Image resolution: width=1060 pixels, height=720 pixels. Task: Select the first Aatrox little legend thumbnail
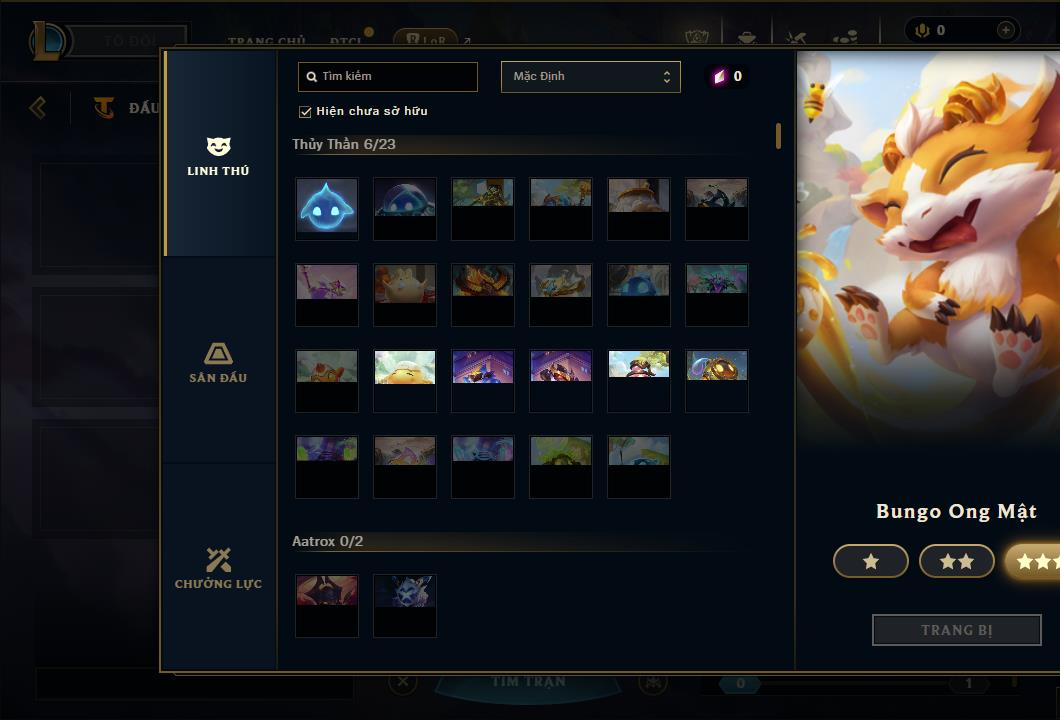pos(327,606)
